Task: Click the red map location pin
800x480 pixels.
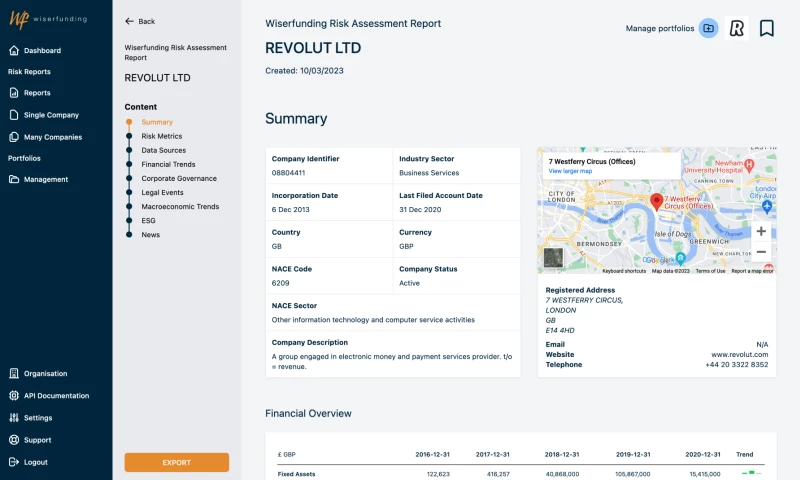Action: point(656,202)
